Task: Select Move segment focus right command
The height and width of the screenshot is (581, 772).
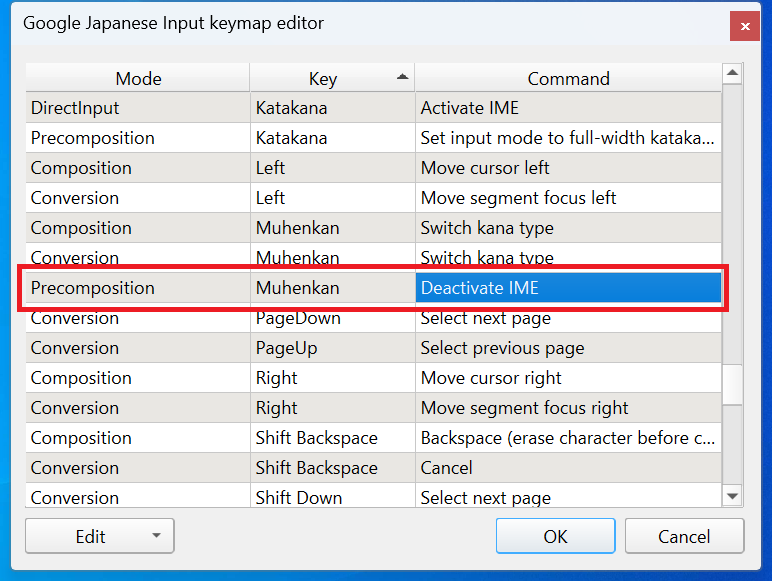Action: click(x=568, y=408)
